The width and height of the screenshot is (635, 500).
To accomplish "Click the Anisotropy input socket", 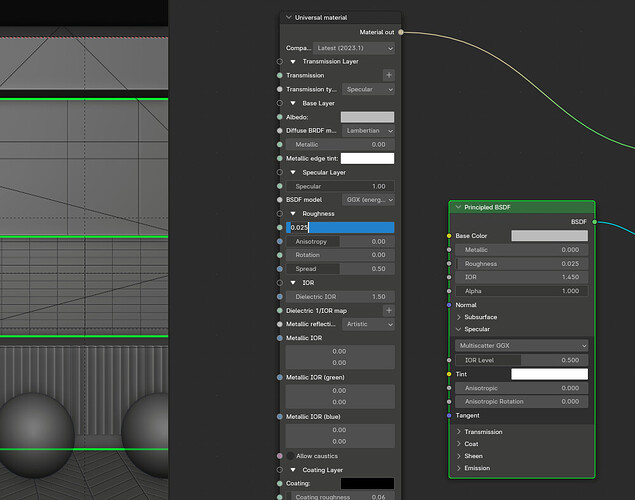I will (x=279, y=241).
